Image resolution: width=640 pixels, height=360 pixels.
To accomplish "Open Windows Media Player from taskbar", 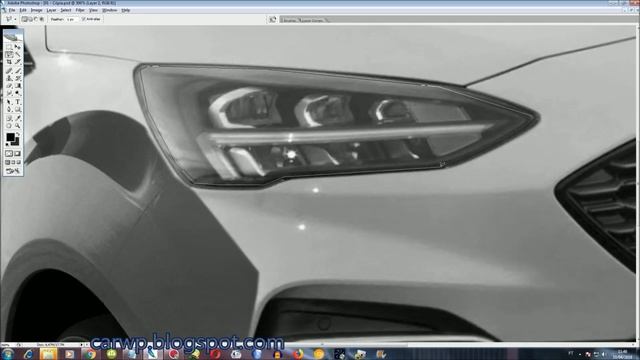I will coord(69,354).
